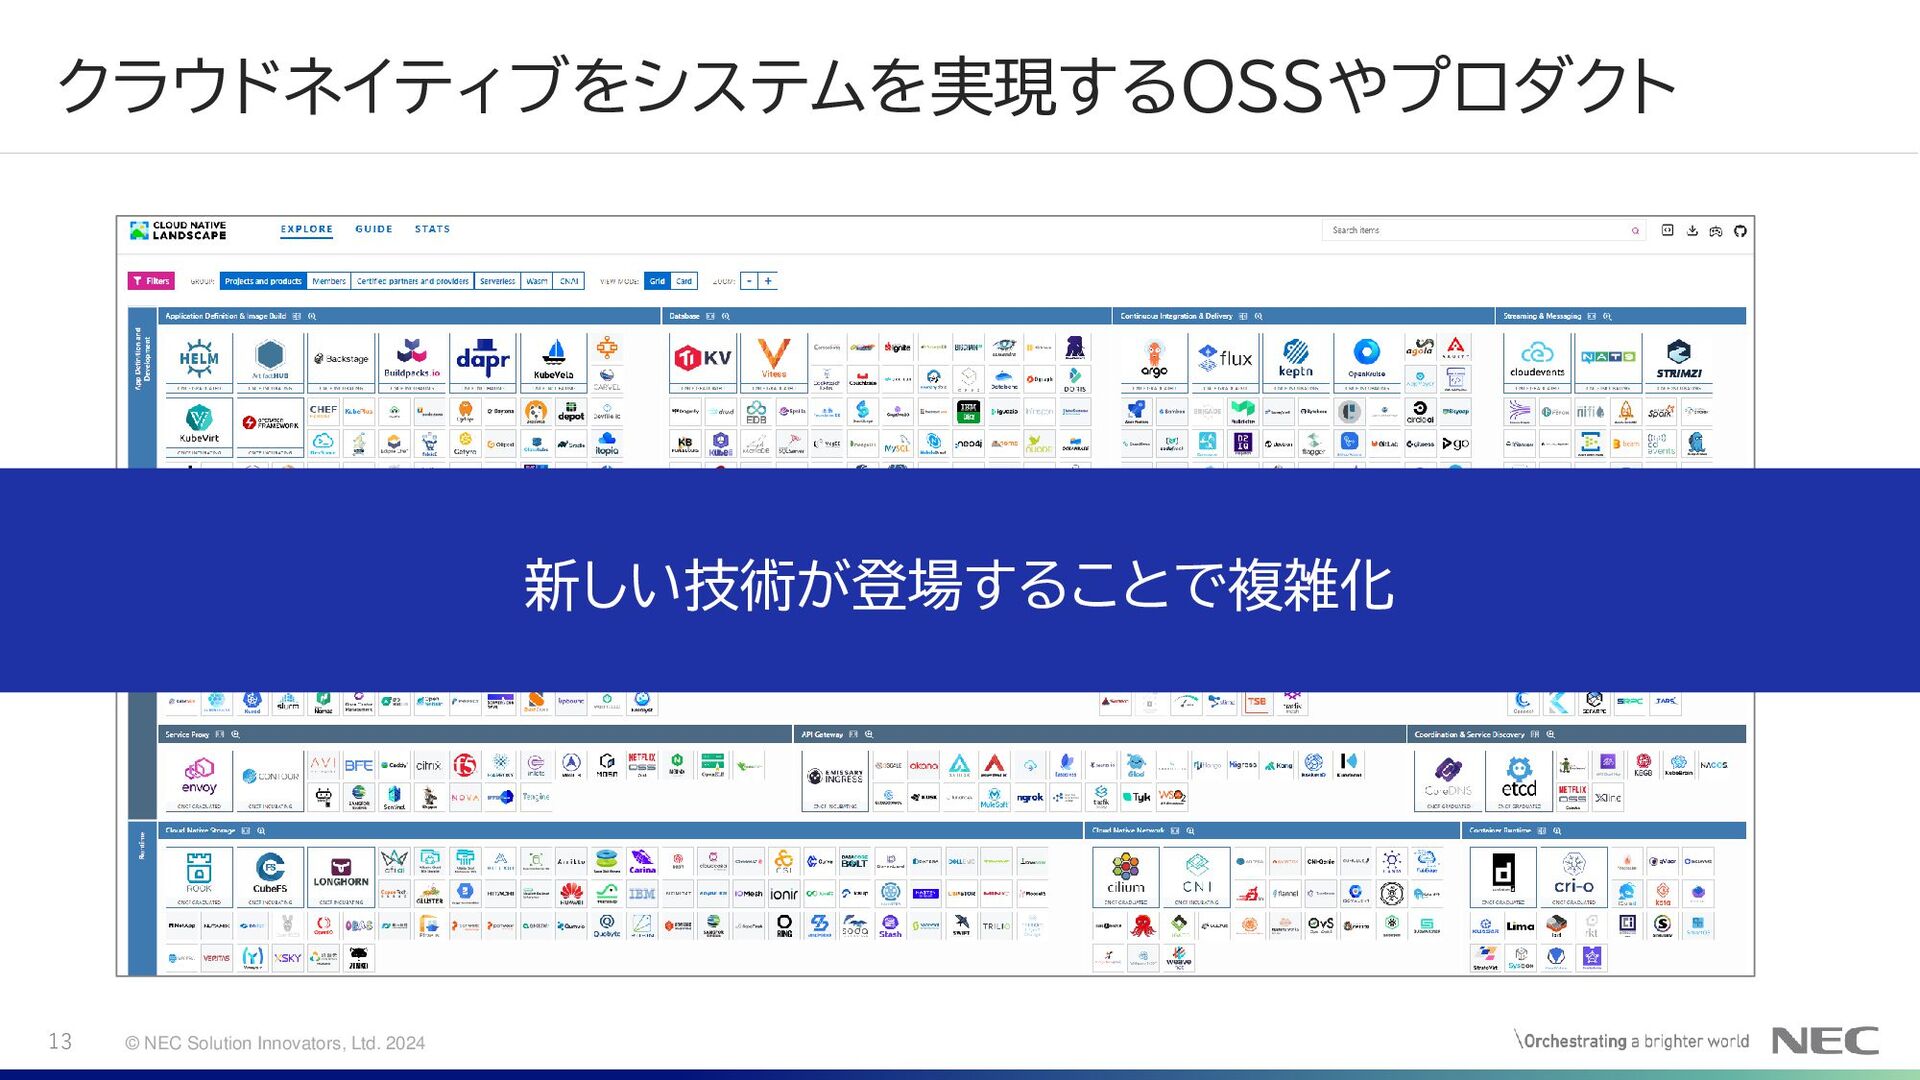Select the Members group
Image resolution: width=1920 pixels, height=1080 pixels.
(329, 281)
